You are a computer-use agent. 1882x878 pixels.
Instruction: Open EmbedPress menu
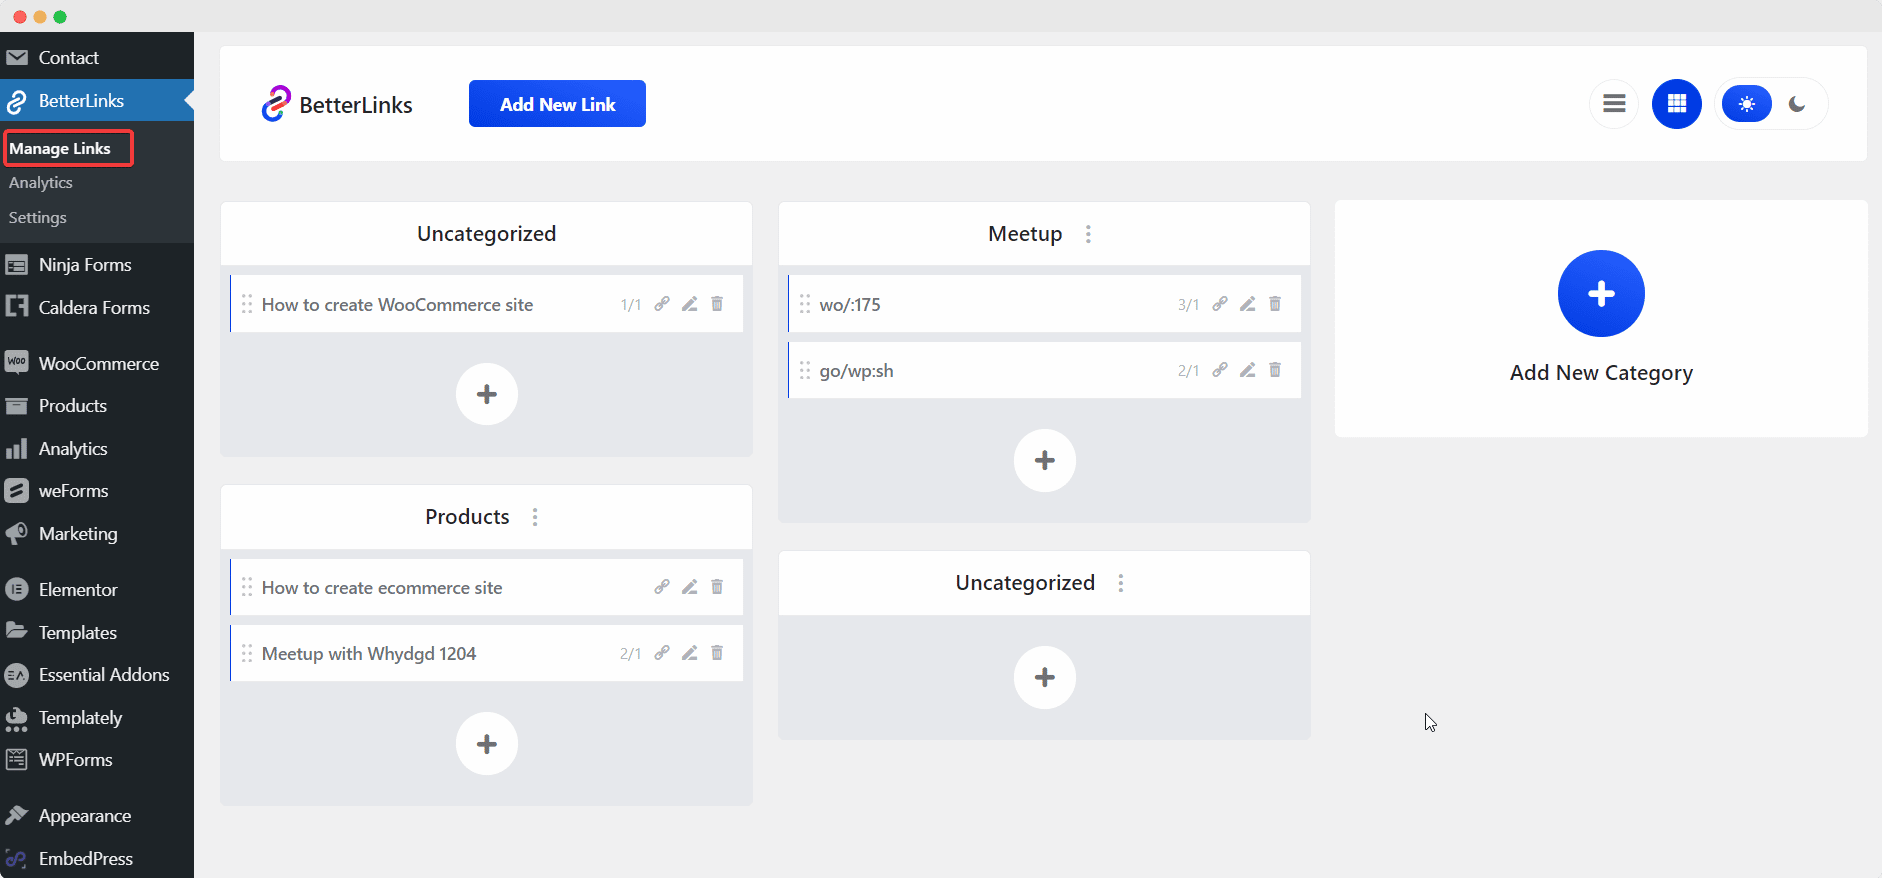click(x=97, y=859)
